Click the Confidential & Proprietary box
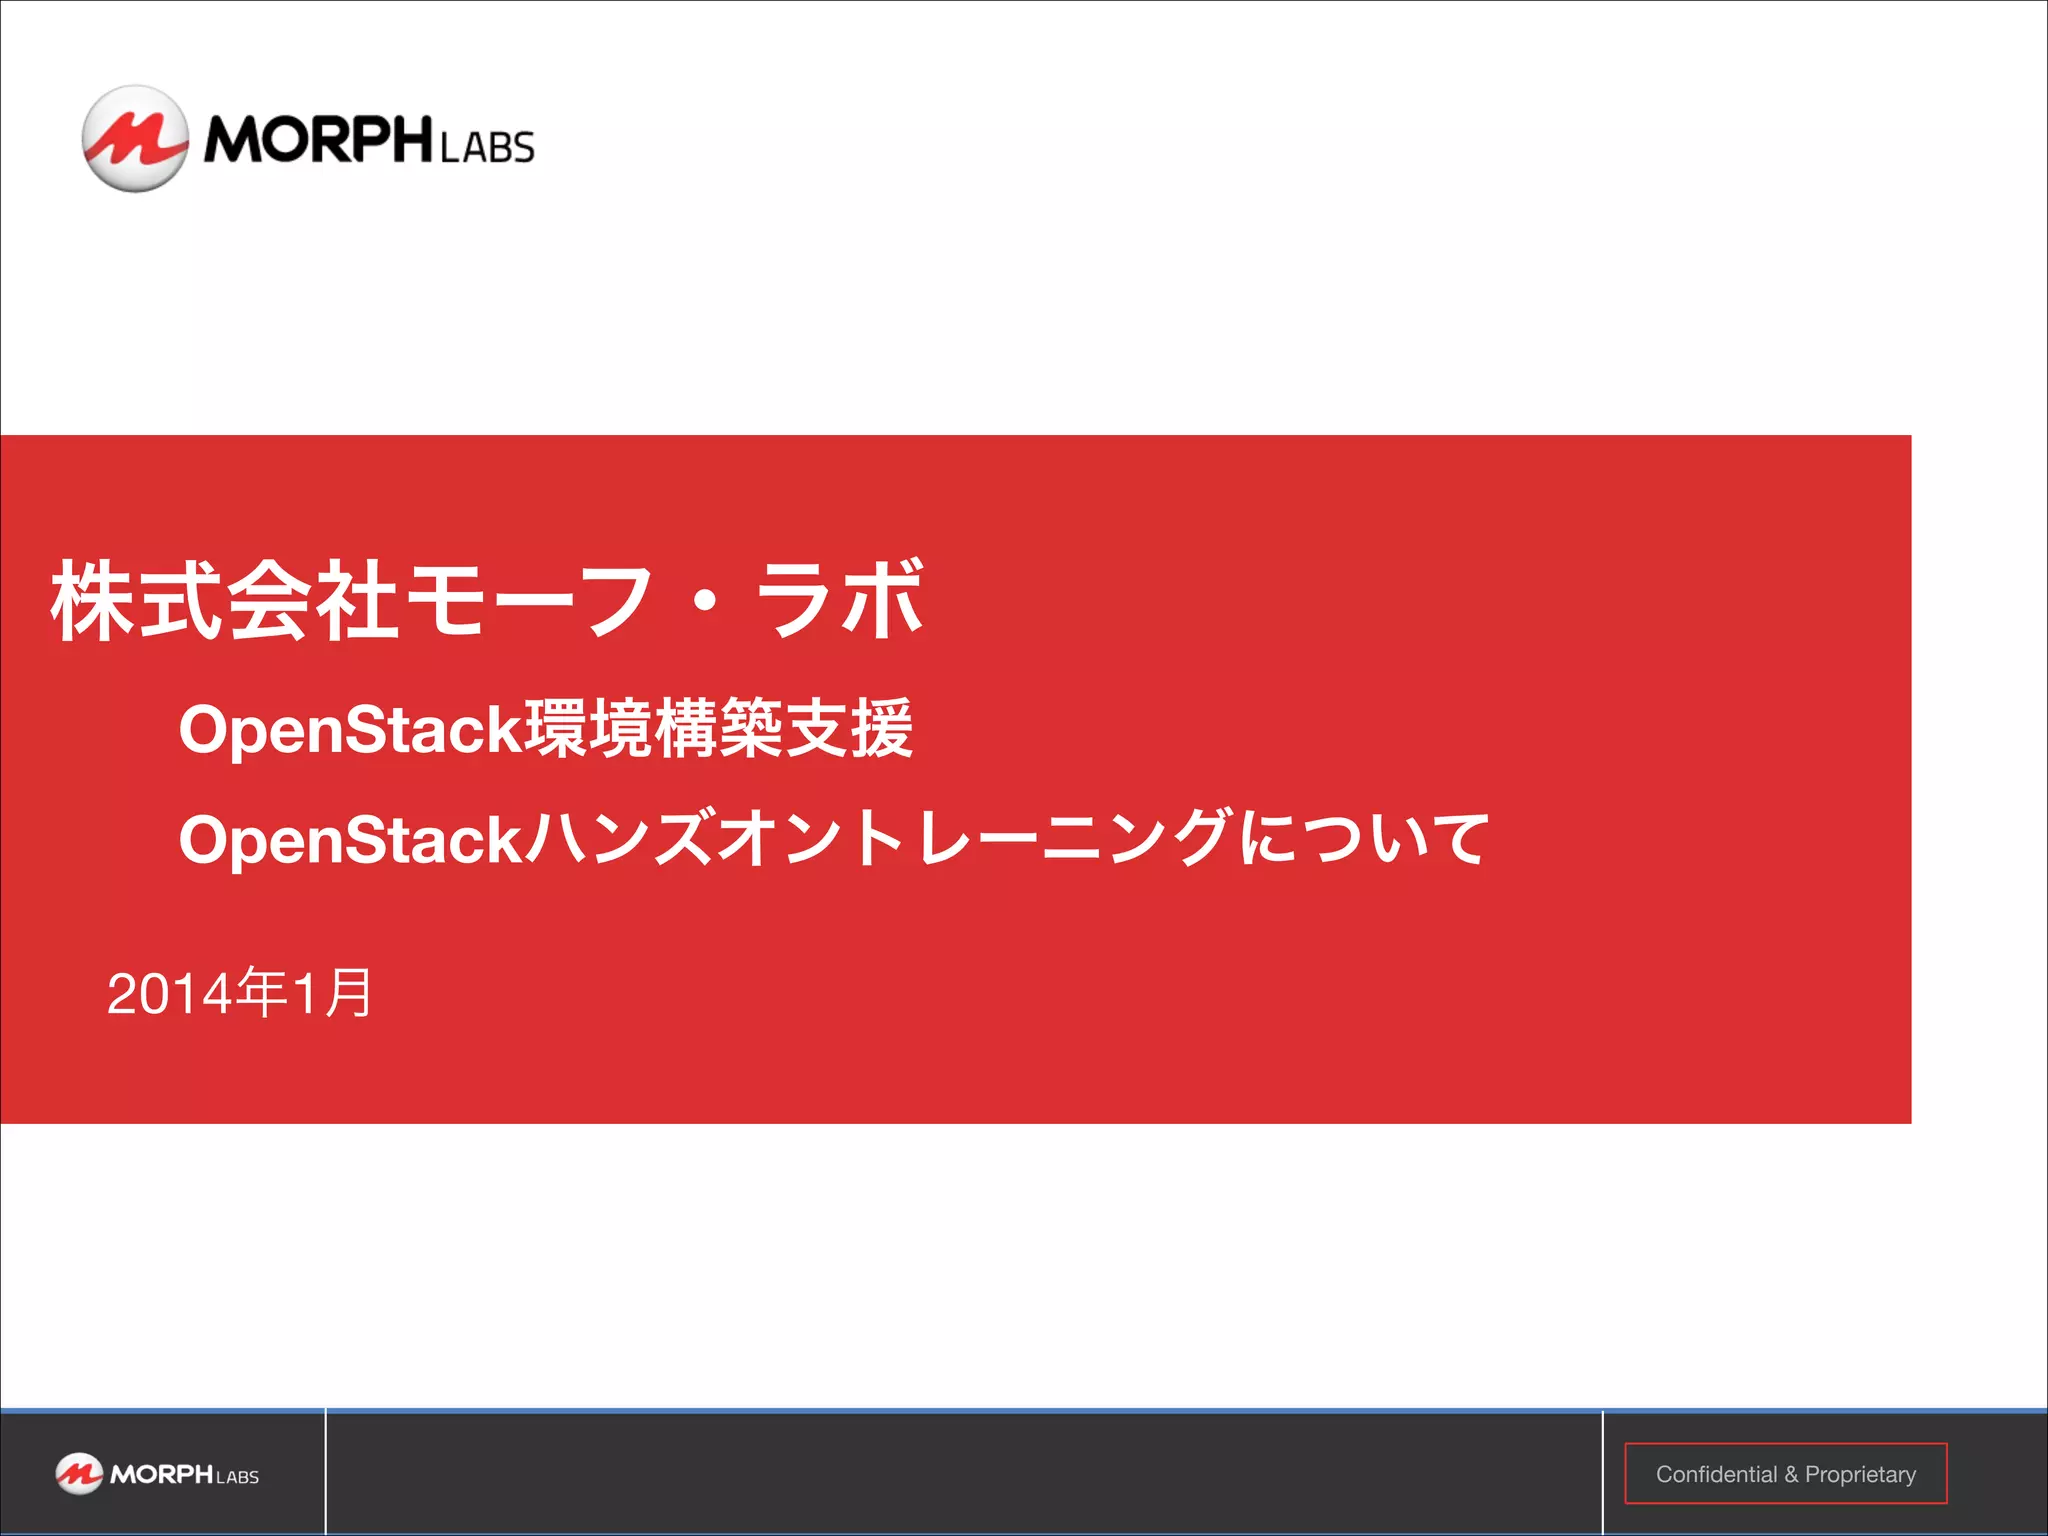This screenshot has height=1536, width=2048. point(1785,1474)
